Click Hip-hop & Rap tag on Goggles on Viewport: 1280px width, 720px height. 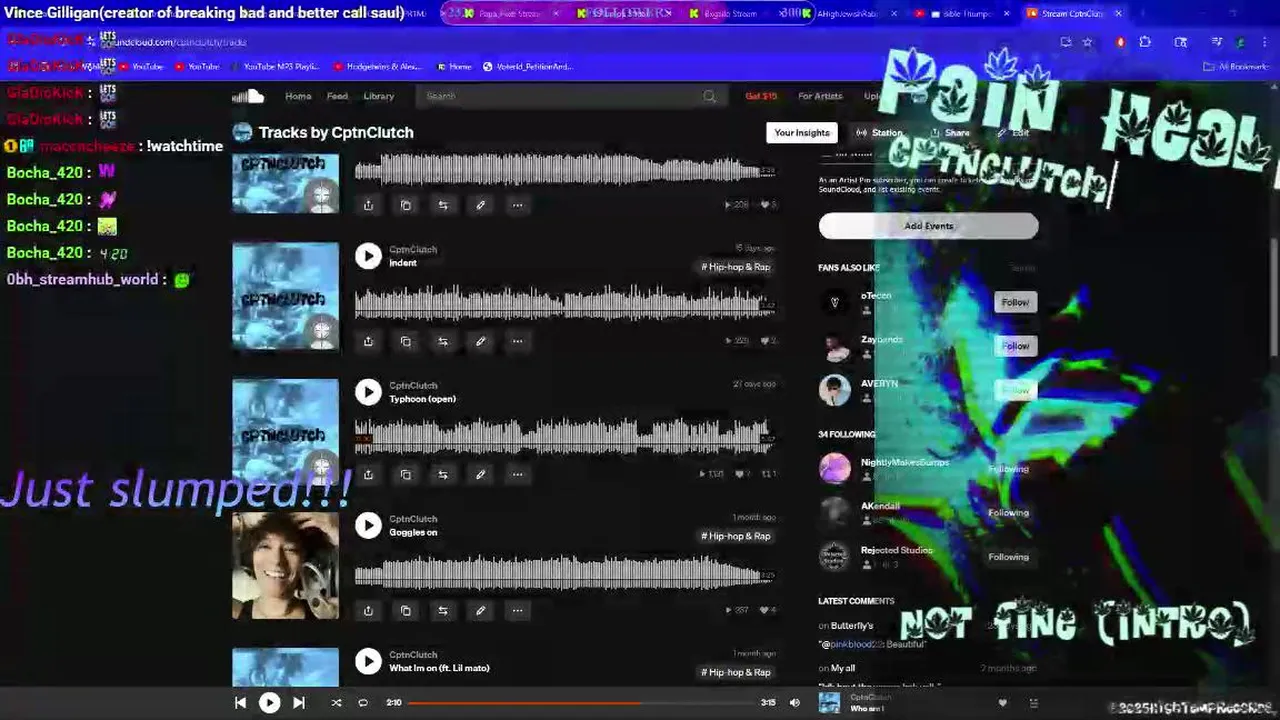pos(735,536)
